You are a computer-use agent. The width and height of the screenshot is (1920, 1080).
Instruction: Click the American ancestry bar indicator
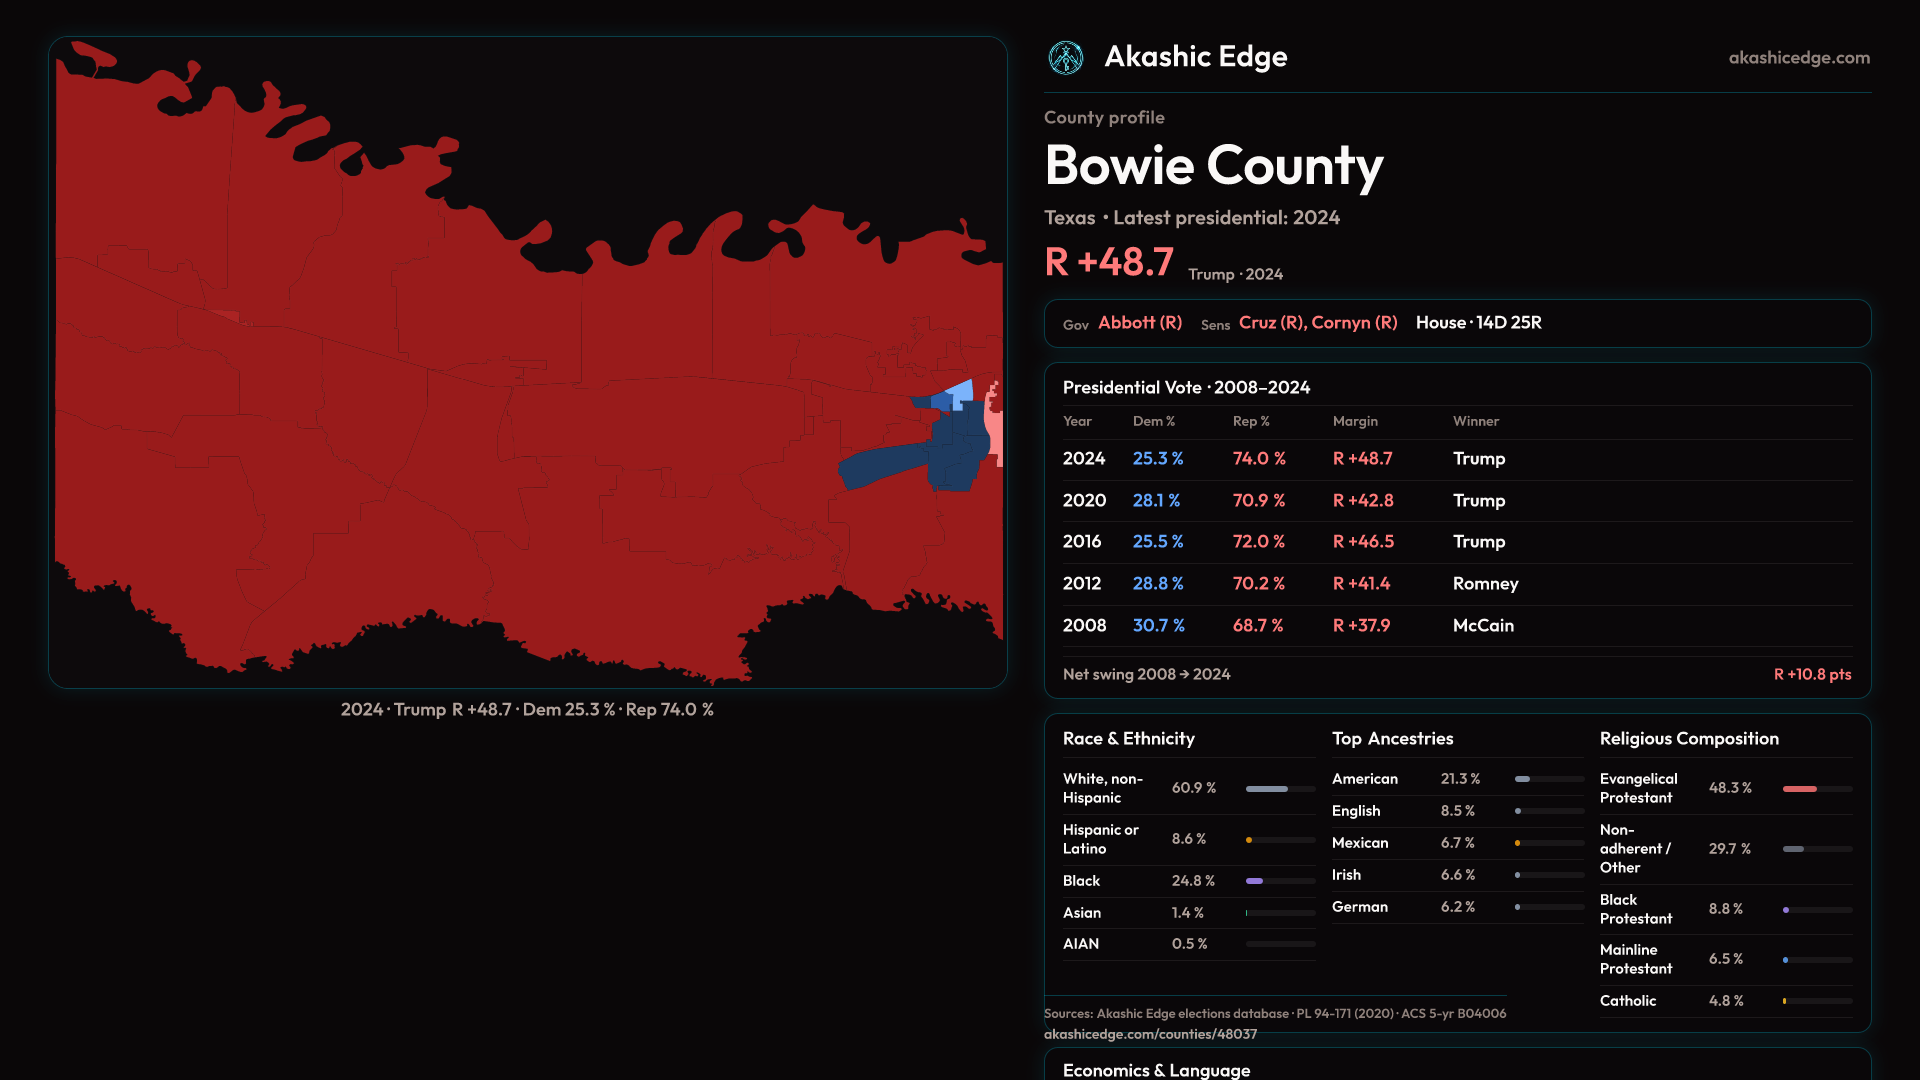pos(1523,779)
